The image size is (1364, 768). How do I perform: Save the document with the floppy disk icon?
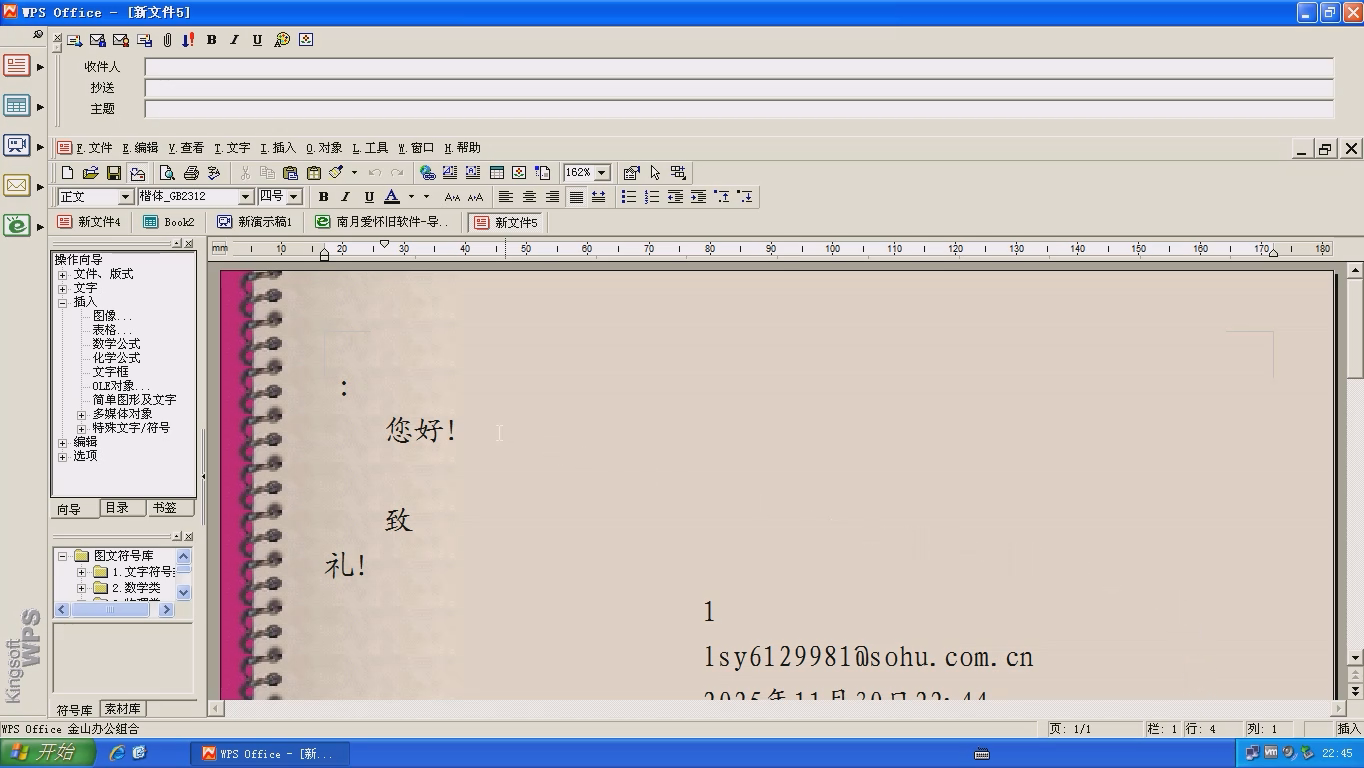(113, 173)
